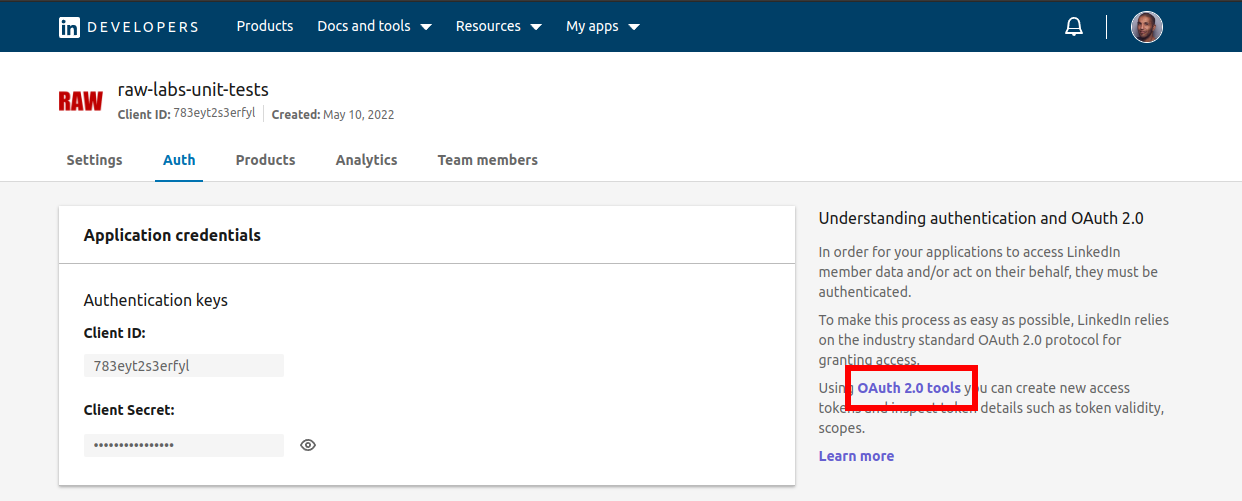
Task: Open the notifications bell
Action: 1074,27
